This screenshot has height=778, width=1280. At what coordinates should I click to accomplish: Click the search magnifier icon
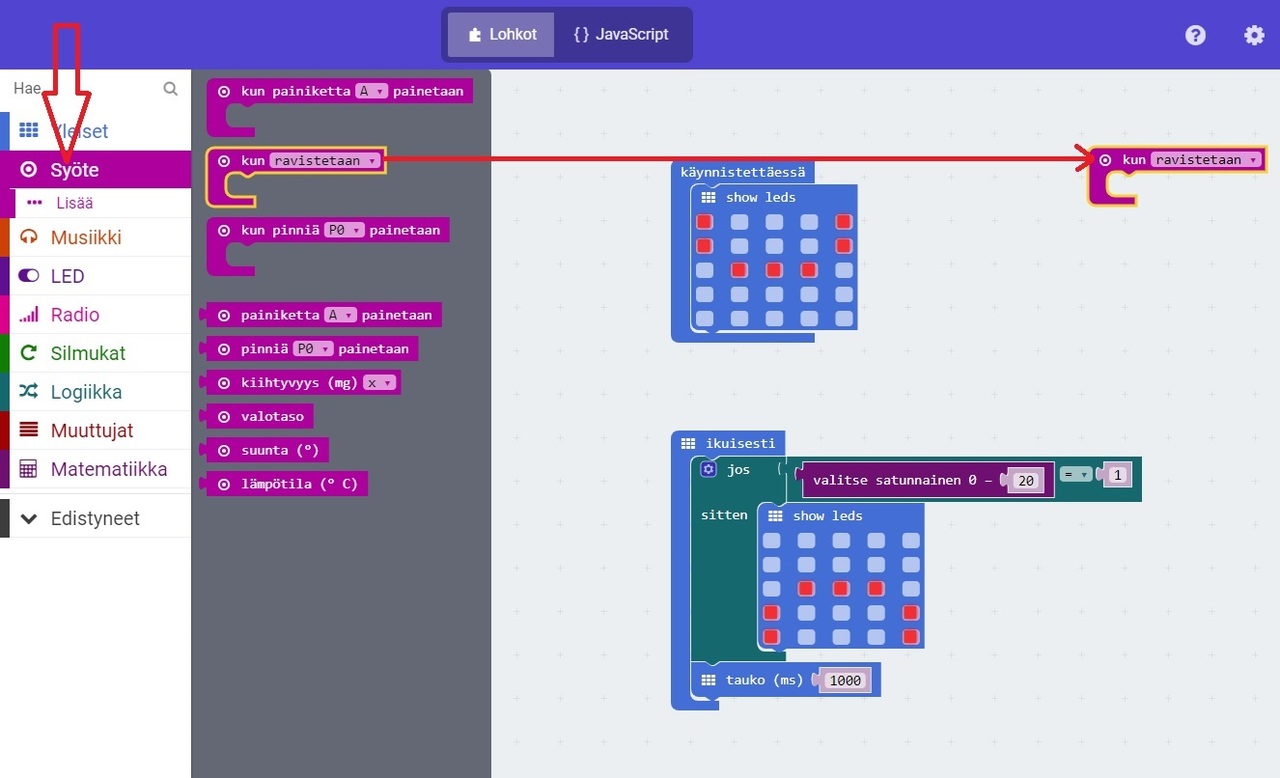171,89
